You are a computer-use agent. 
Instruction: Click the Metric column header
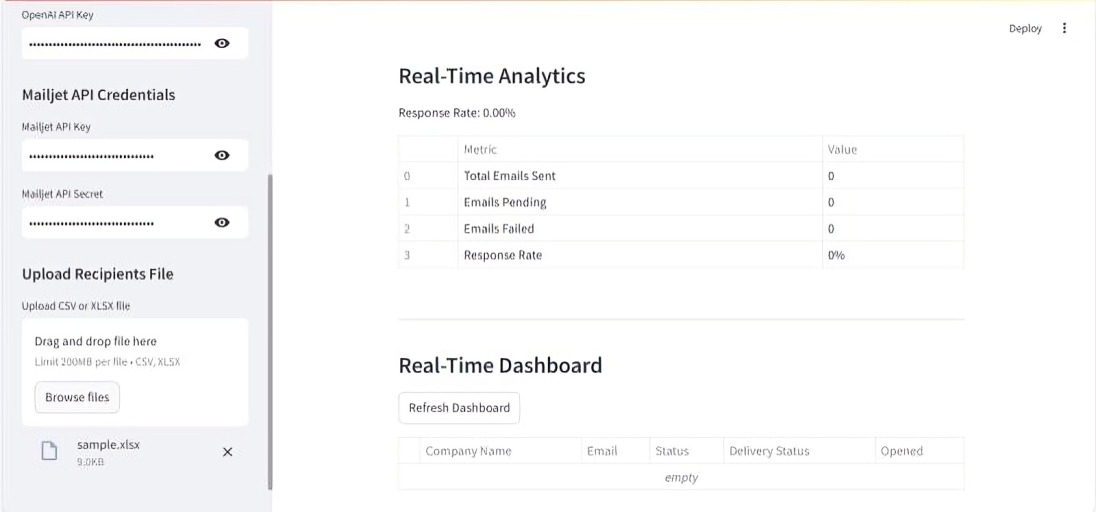point(481,149)
